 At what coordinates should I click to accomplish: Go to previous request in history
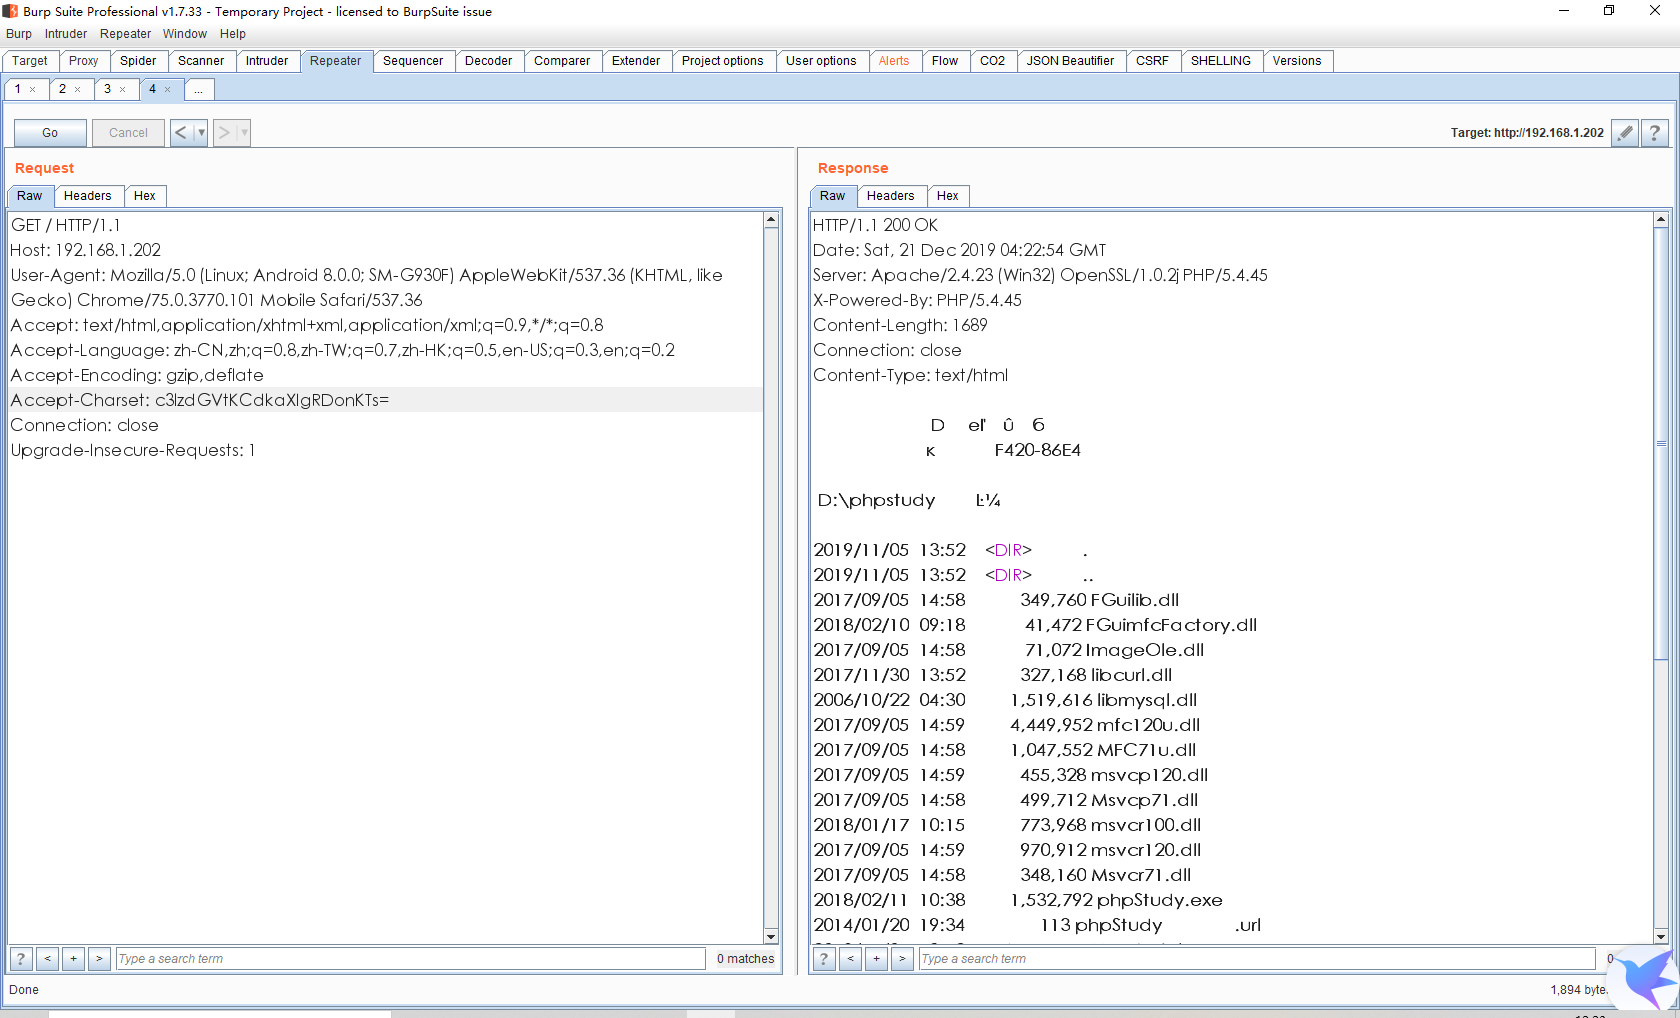click(x=181, y=133)
